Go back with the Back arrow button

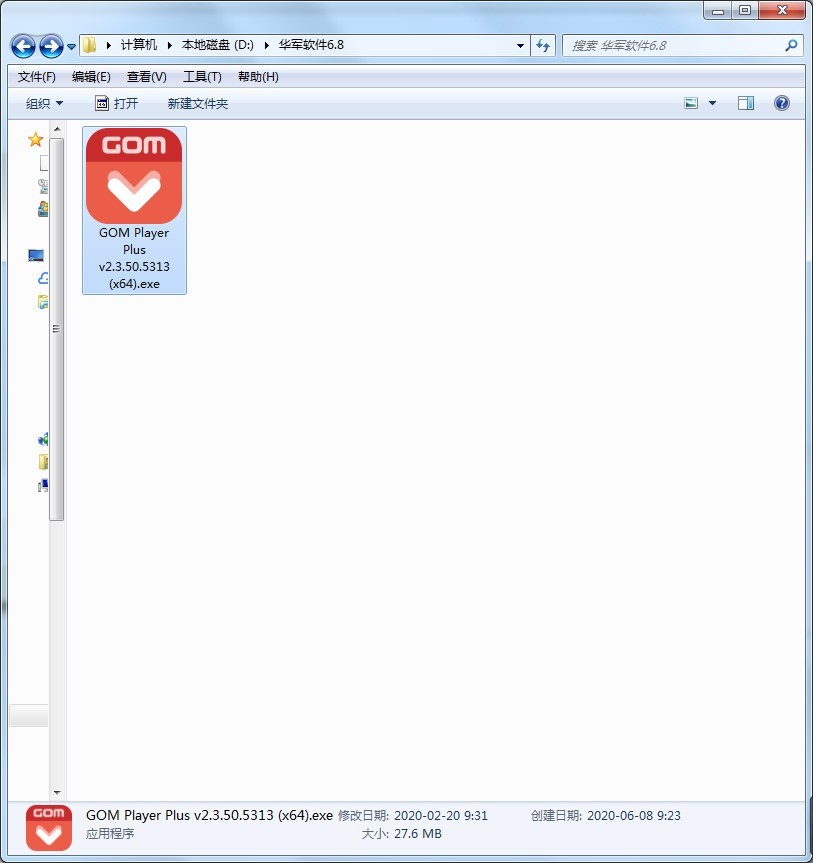[23, 46]
